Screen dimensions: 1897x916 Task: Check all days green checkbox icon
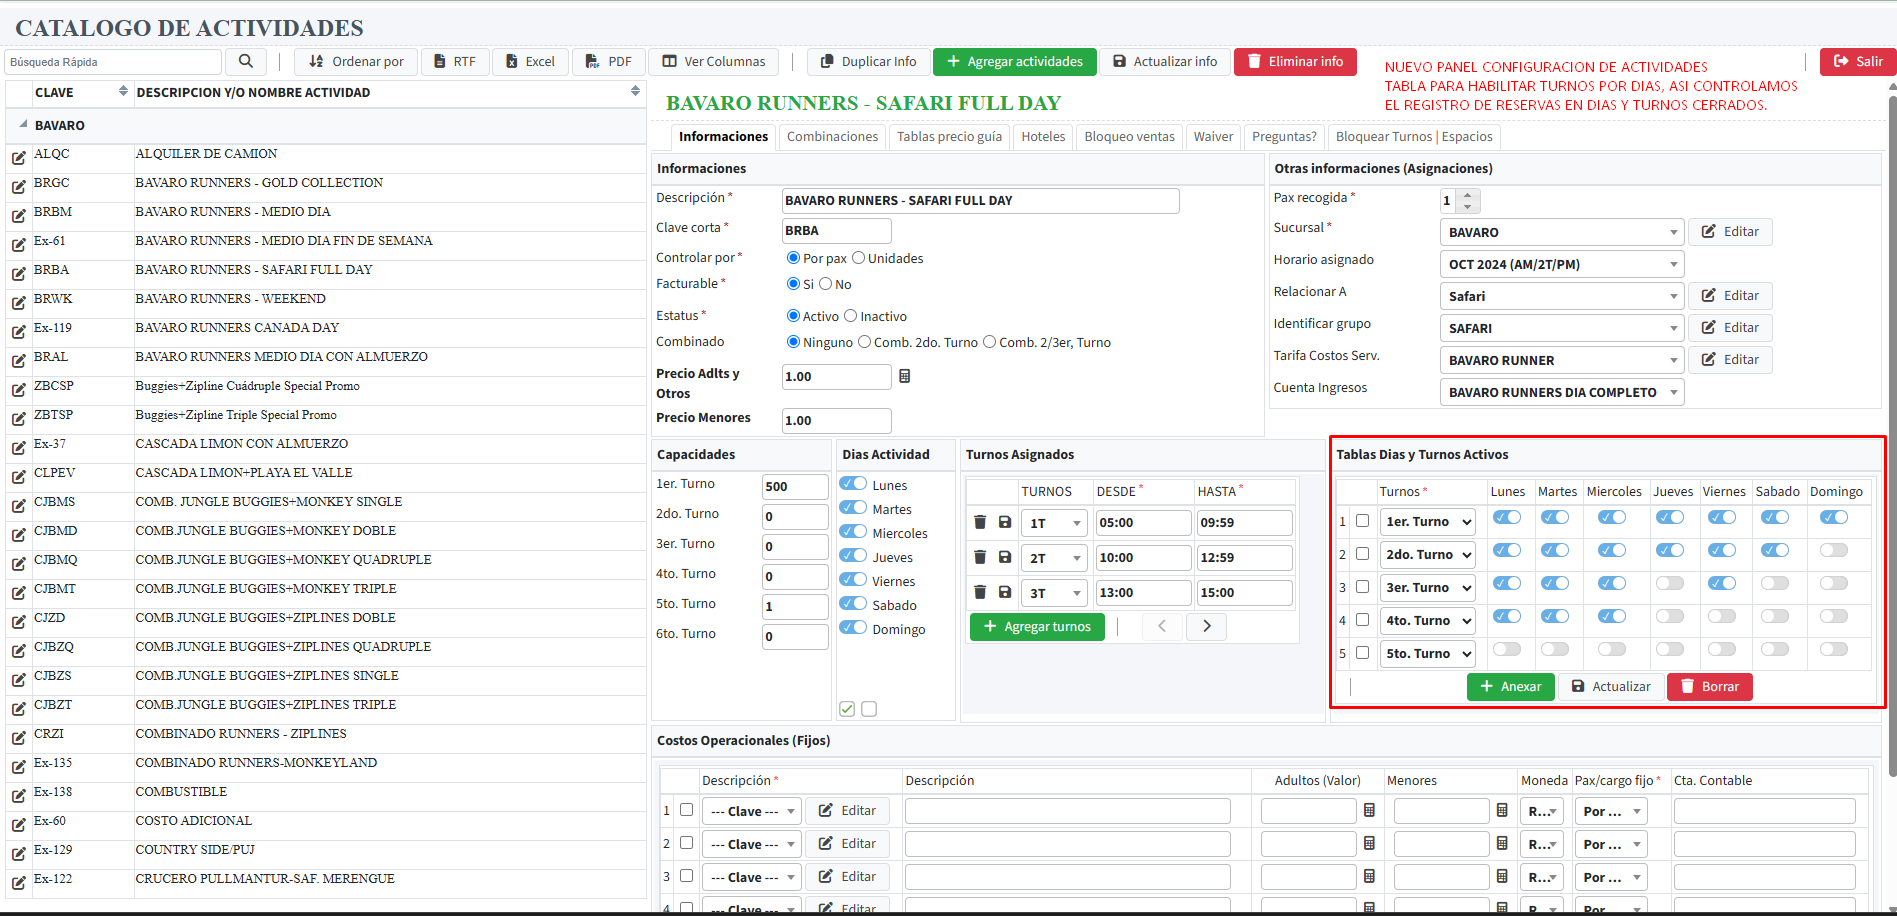click(x=847, y=709)
